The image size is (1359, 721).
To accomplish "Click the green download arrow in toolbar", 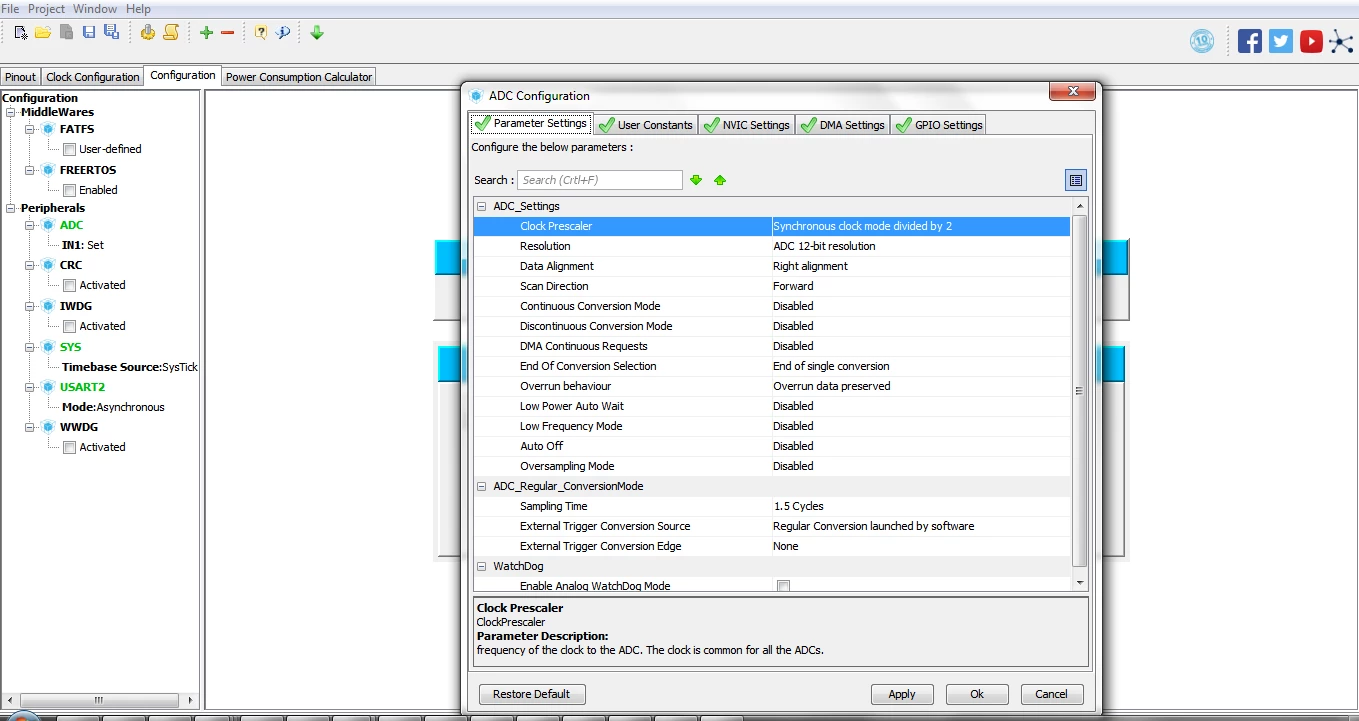I will pos(317,32).
